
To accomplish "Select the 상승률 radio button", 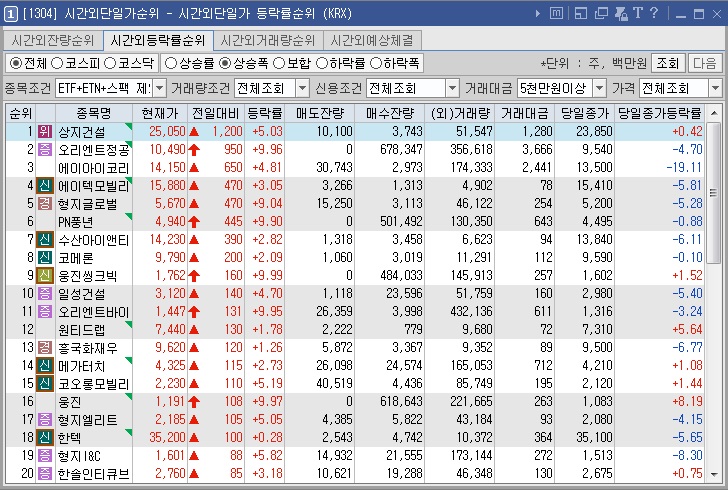I will point(171,63).
